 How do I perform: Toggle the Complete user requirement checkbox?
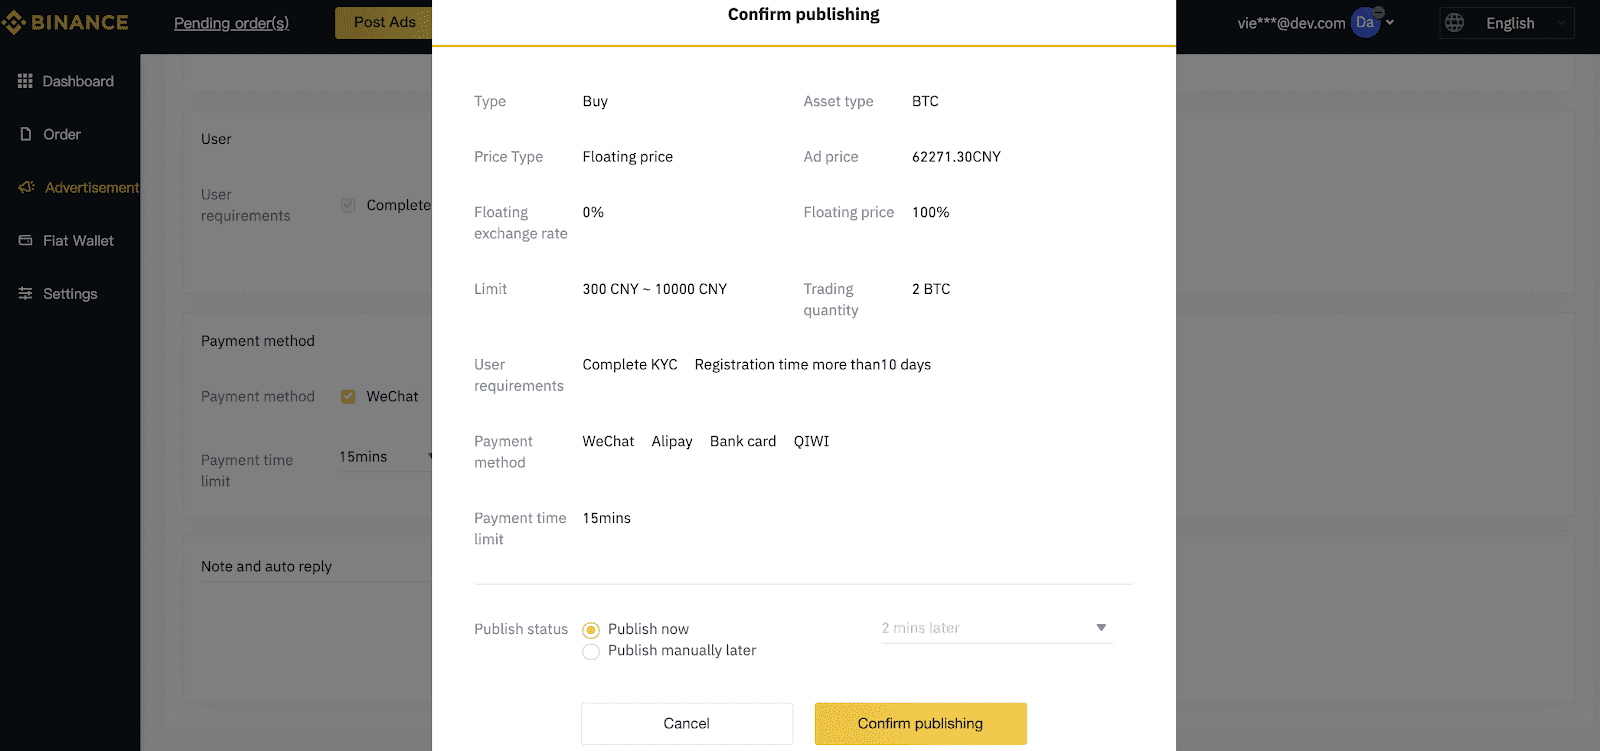348,205
